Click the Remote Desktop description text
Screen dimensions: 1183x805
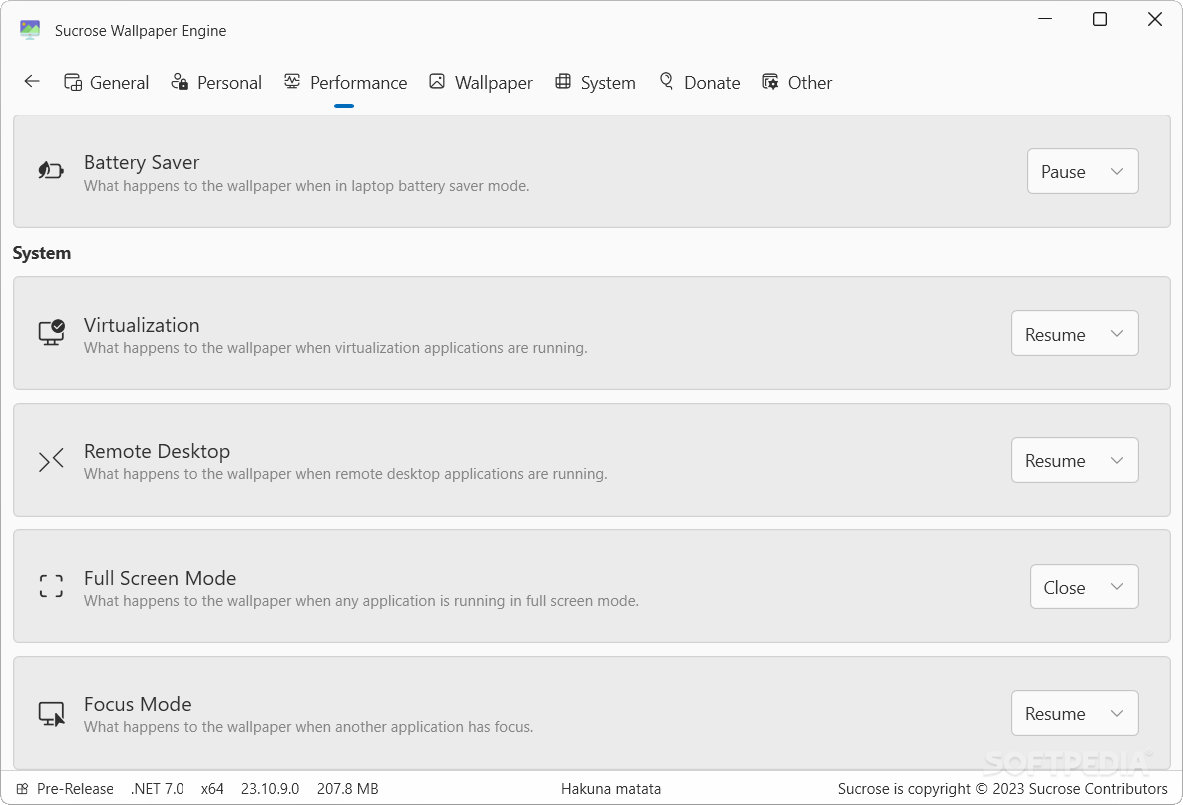pos(346,474)
